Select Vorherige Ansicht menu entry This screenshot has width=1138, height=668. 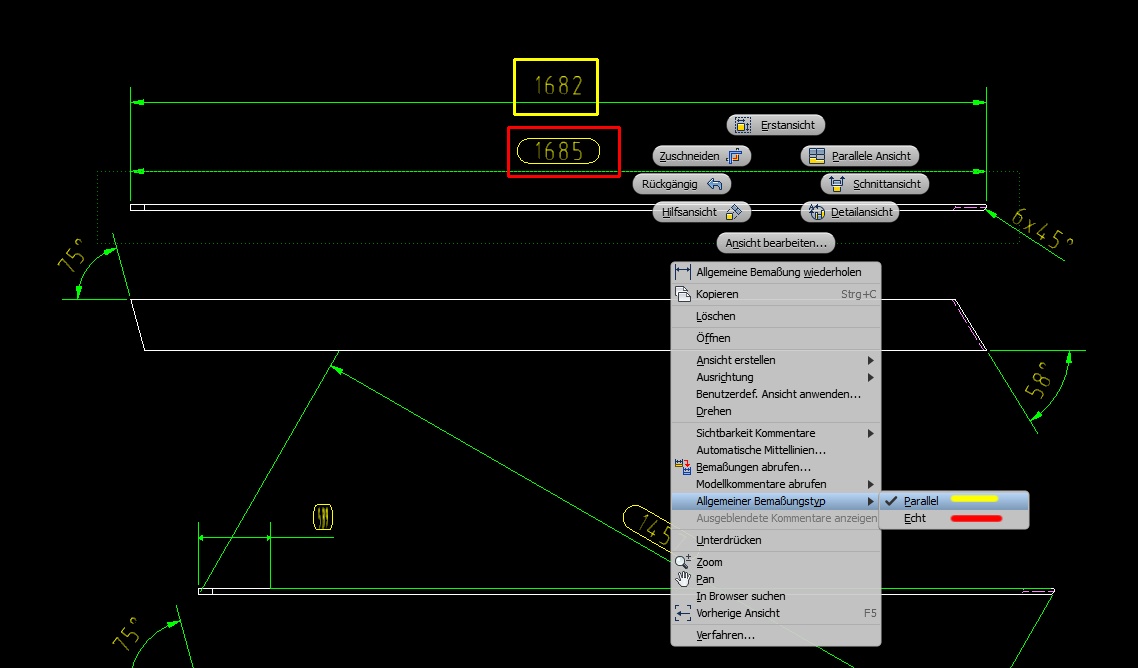pos(776,614)
